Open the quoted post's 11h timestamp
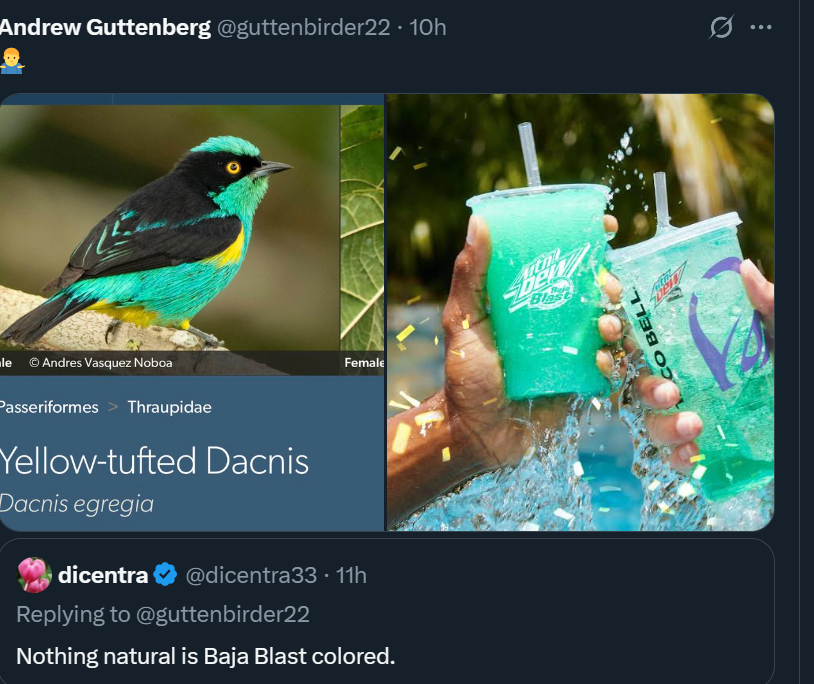 [351, 575]
